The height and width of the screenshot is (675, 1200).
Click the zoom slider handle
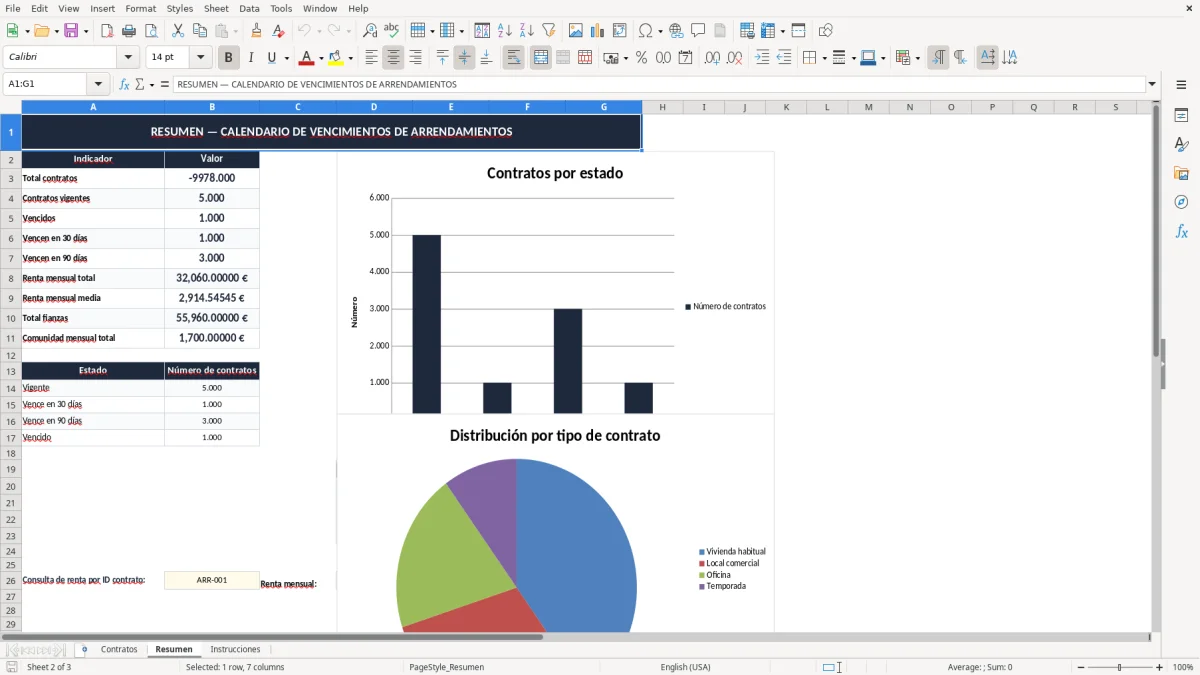tap(1119, 667)
